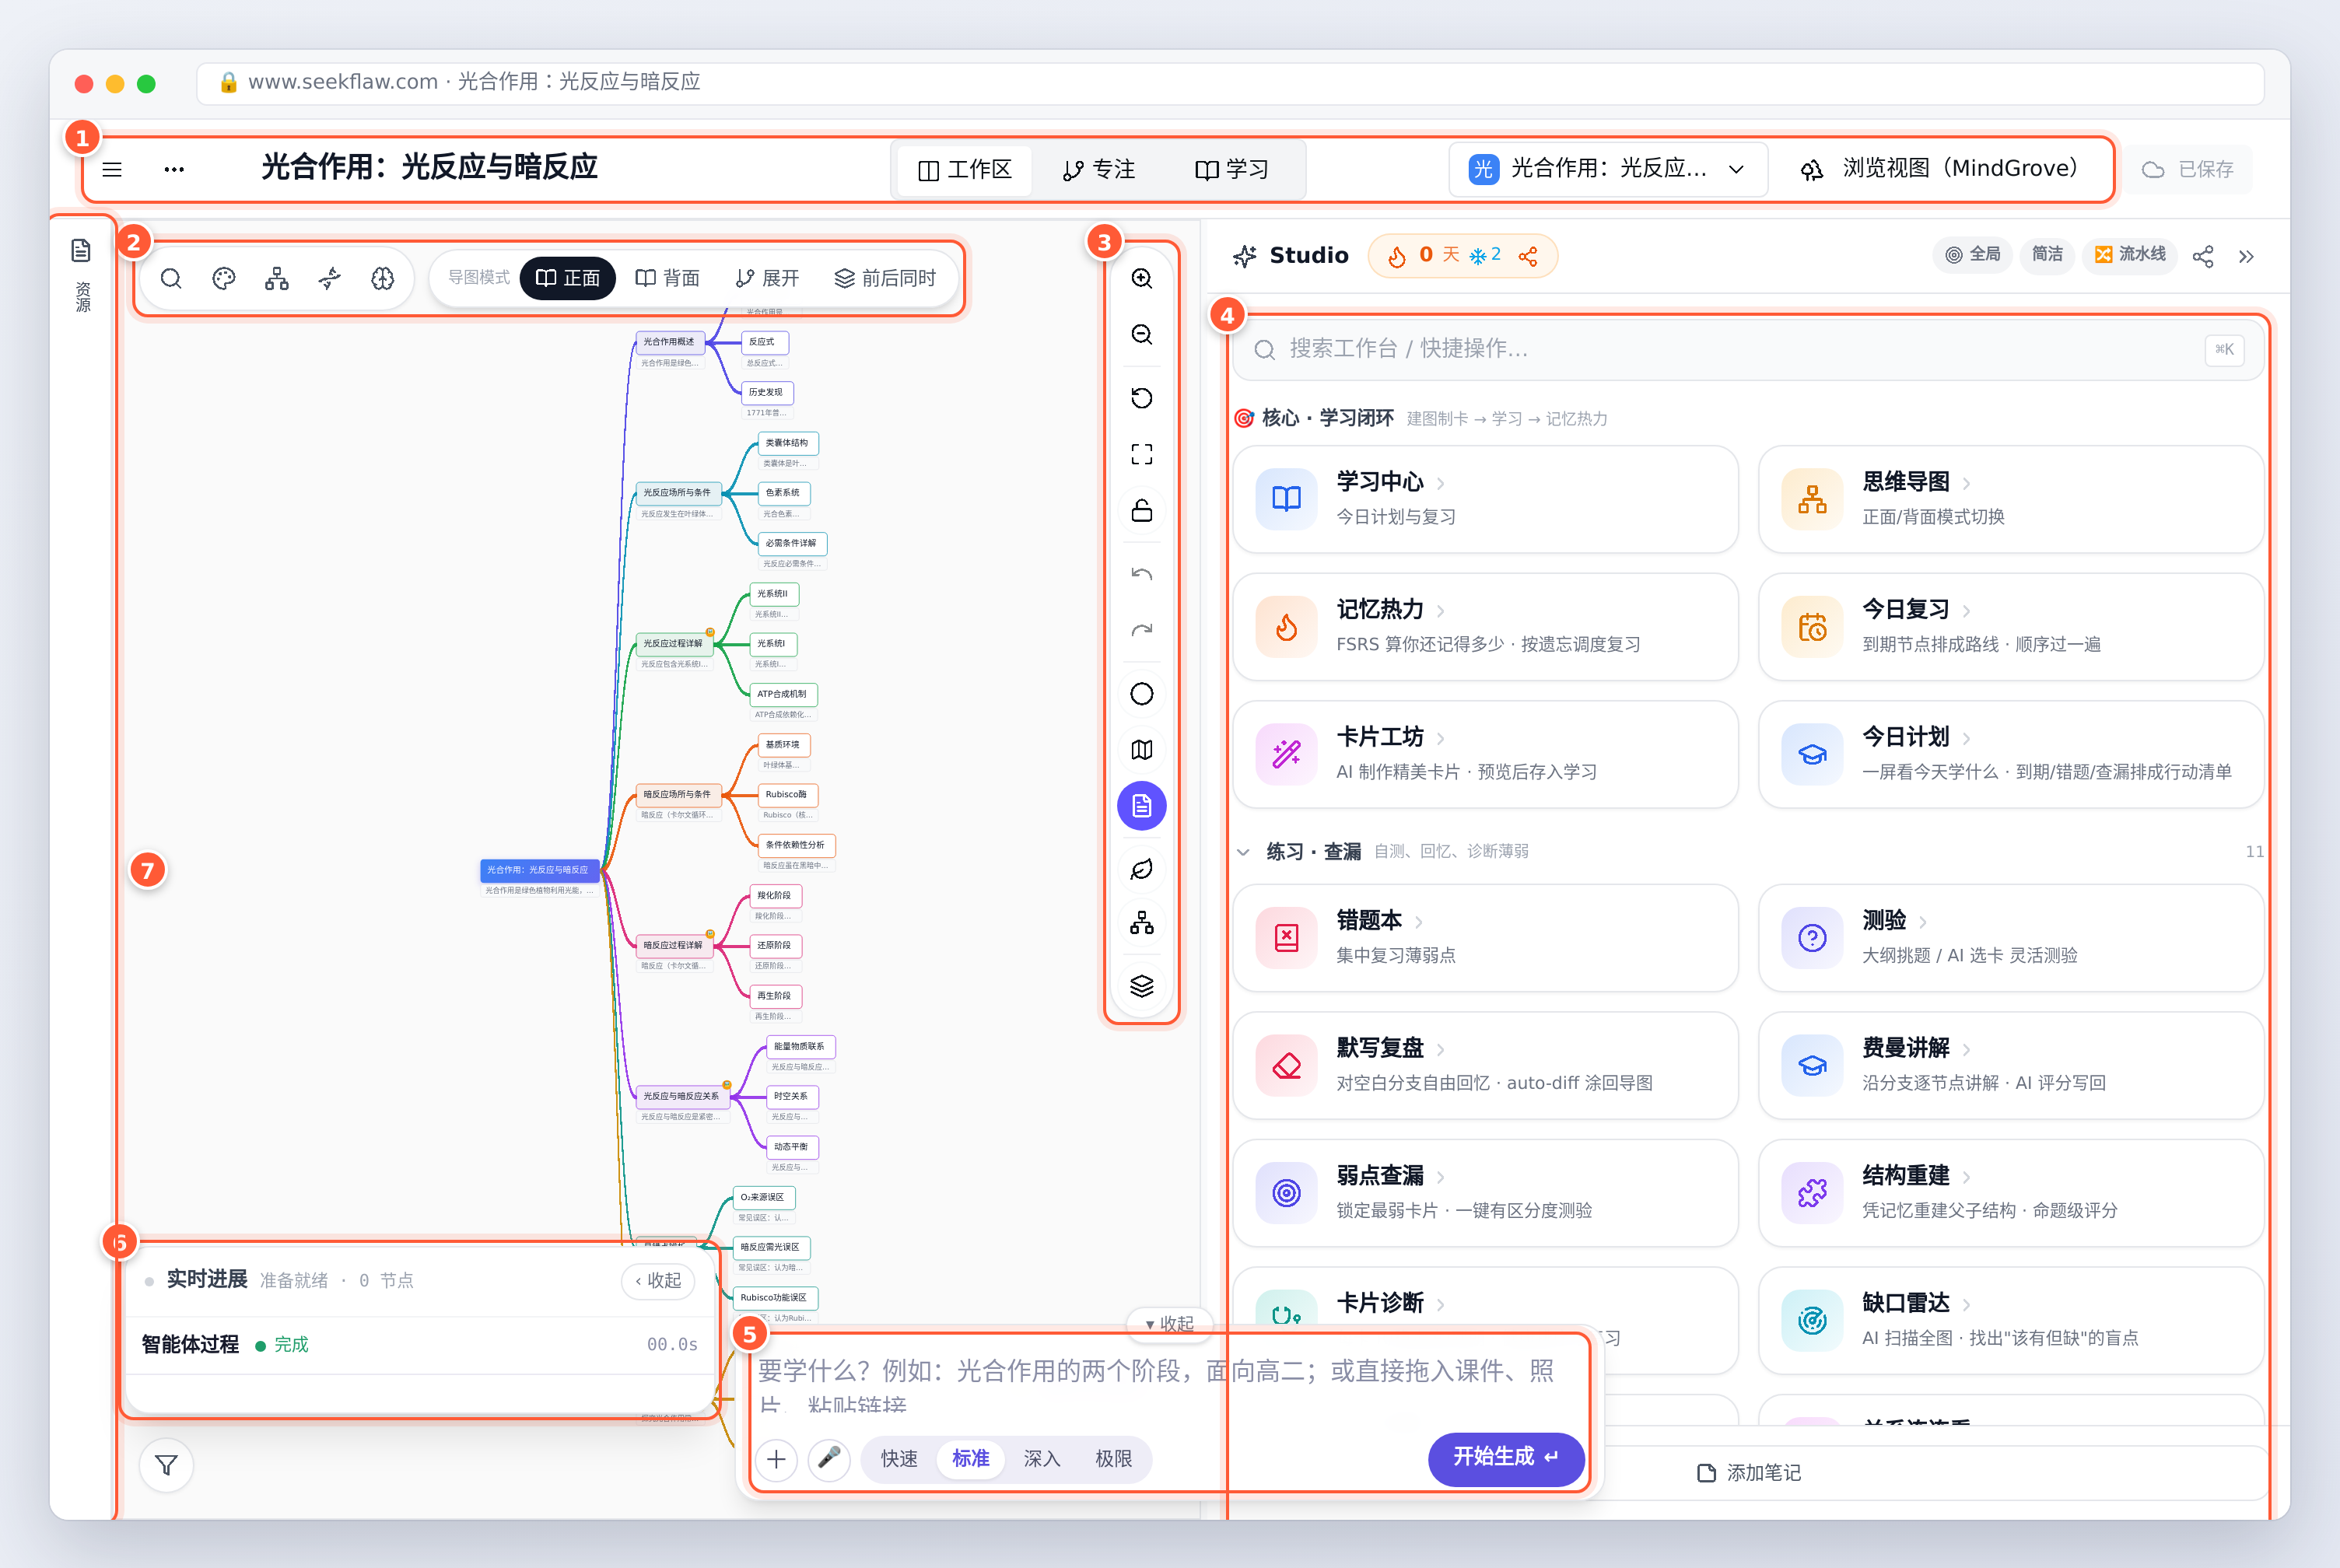
Task: Open the three-dots more options menu
Action: [174, 169]
